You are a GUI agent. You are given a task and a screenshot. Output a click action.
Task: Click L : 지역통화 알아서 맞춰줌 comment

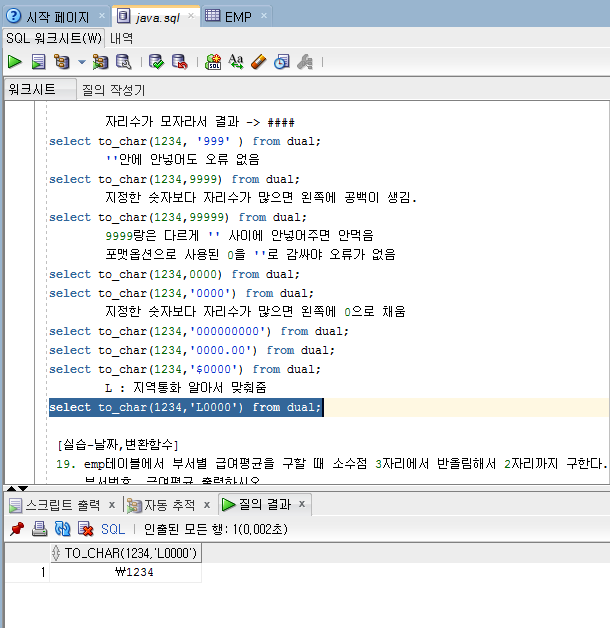tap(185, 388)
